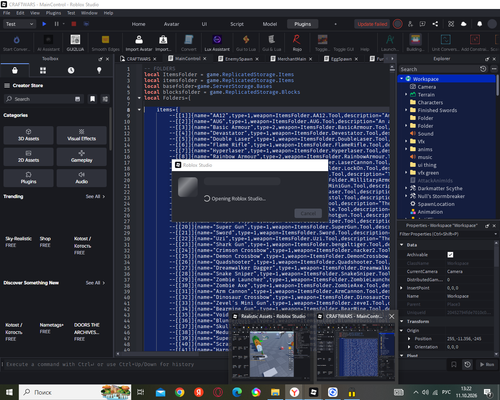
Task: Expand the vfx green folder
Action: 406,172
